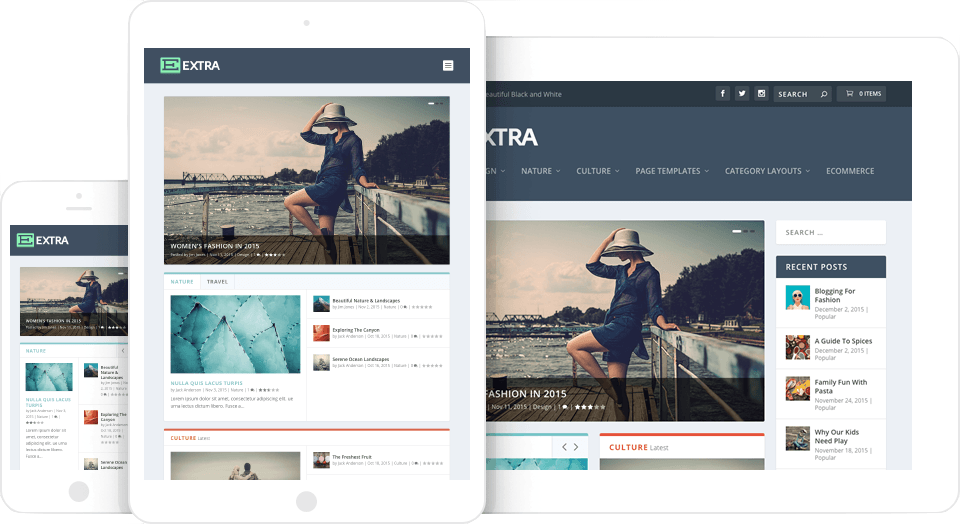Image resolution: width=960 pixels, height=524 pixels.
Task: Select the Nature tab on the phone
Action: point(36,351)
